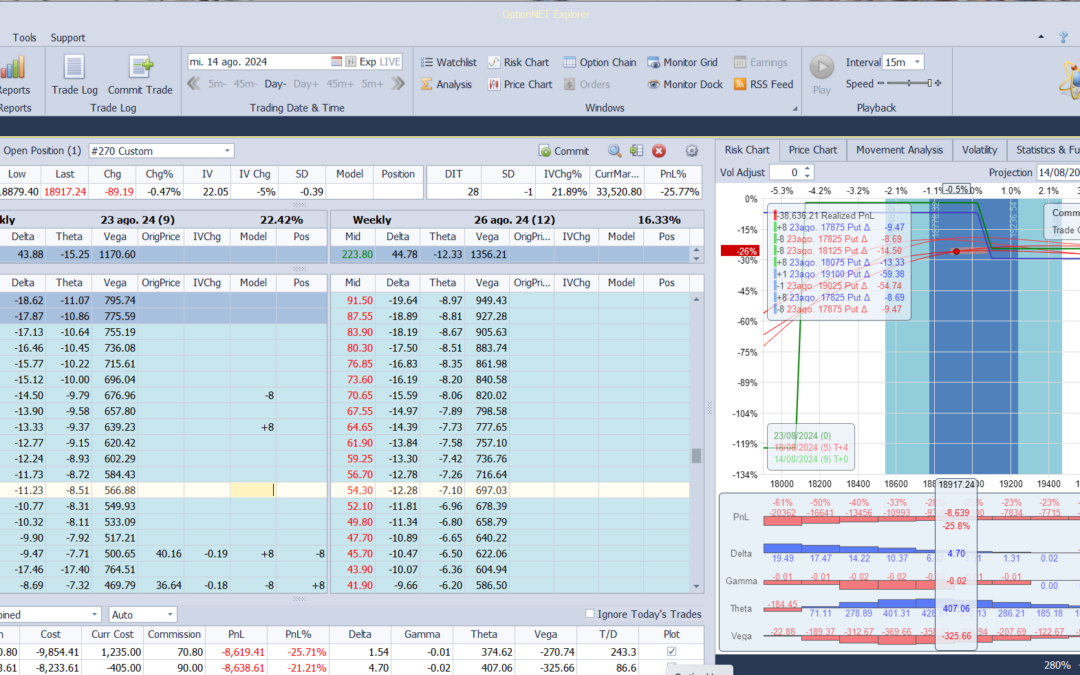This screenshot has width=1080, height=675.
Task: Open the RSS Feed window
Action: (762, 85)
